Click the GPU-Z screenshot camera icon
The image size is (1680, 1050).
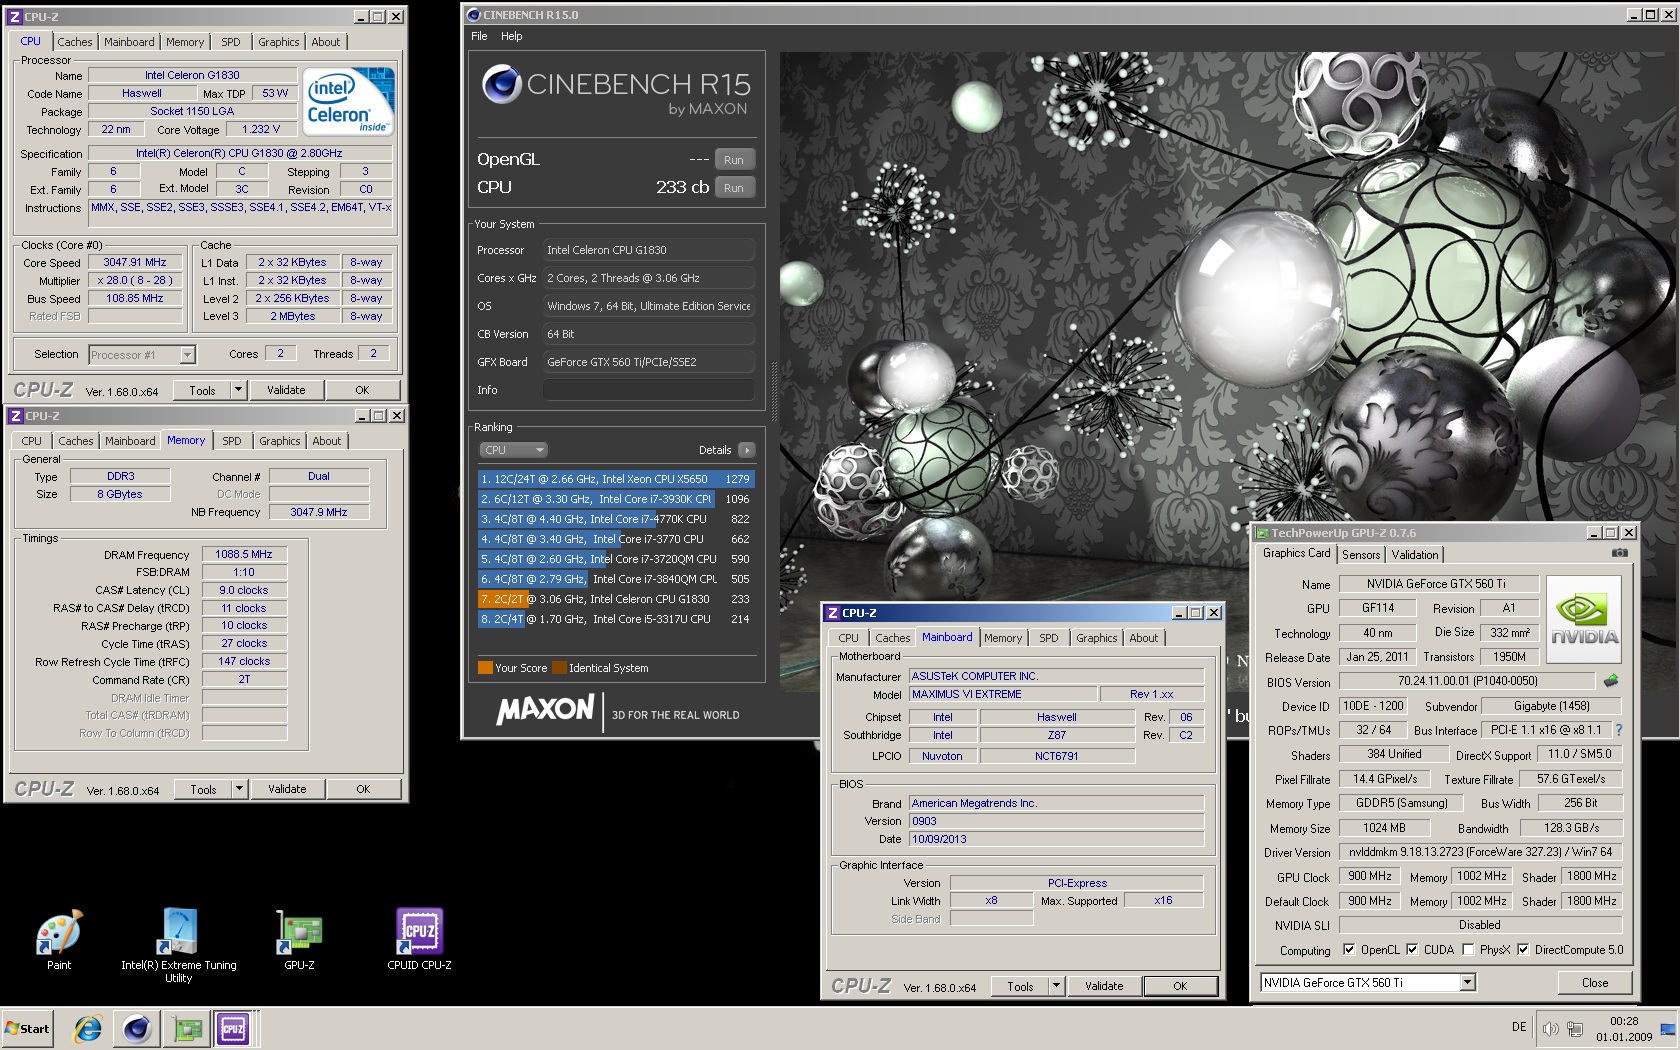1620,553
